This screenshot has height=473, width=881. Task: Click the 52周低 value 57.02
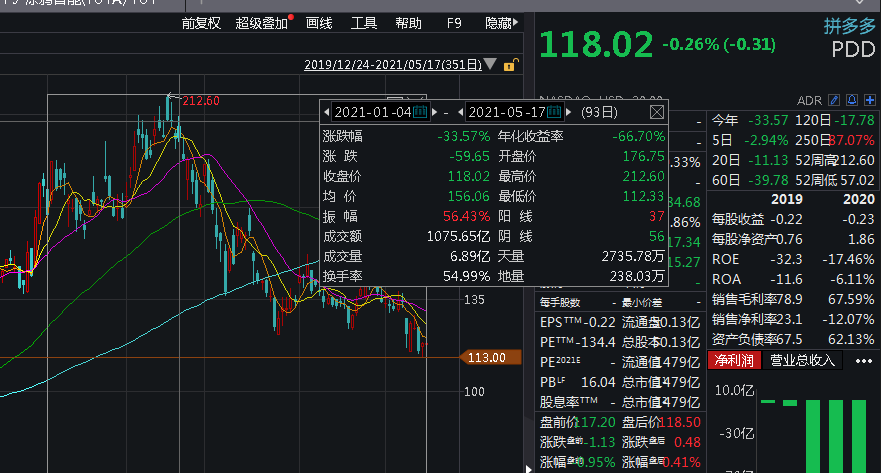[857, 180]
